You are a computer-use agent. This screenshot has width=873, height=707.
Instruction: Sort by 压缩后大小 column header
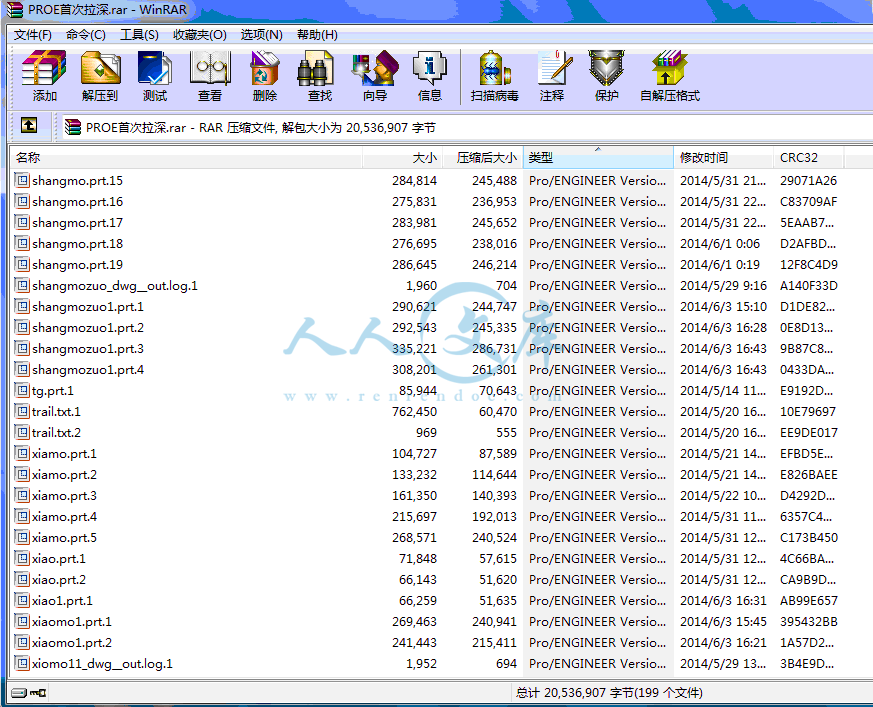pyautogui.click(x=483, y=158)
